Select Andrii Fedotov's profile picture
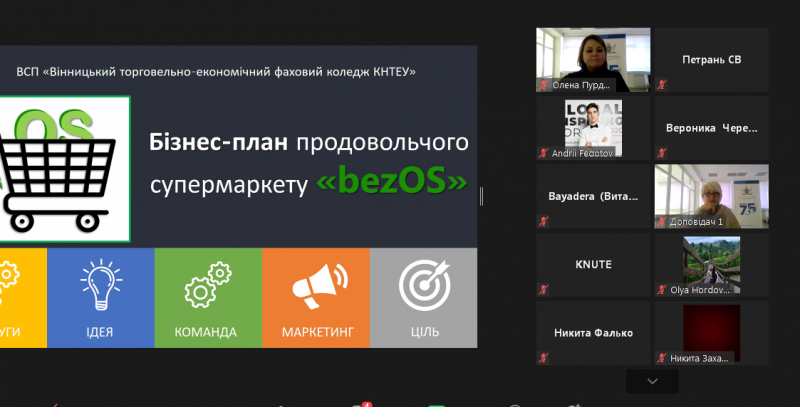 tap(593, 128)
